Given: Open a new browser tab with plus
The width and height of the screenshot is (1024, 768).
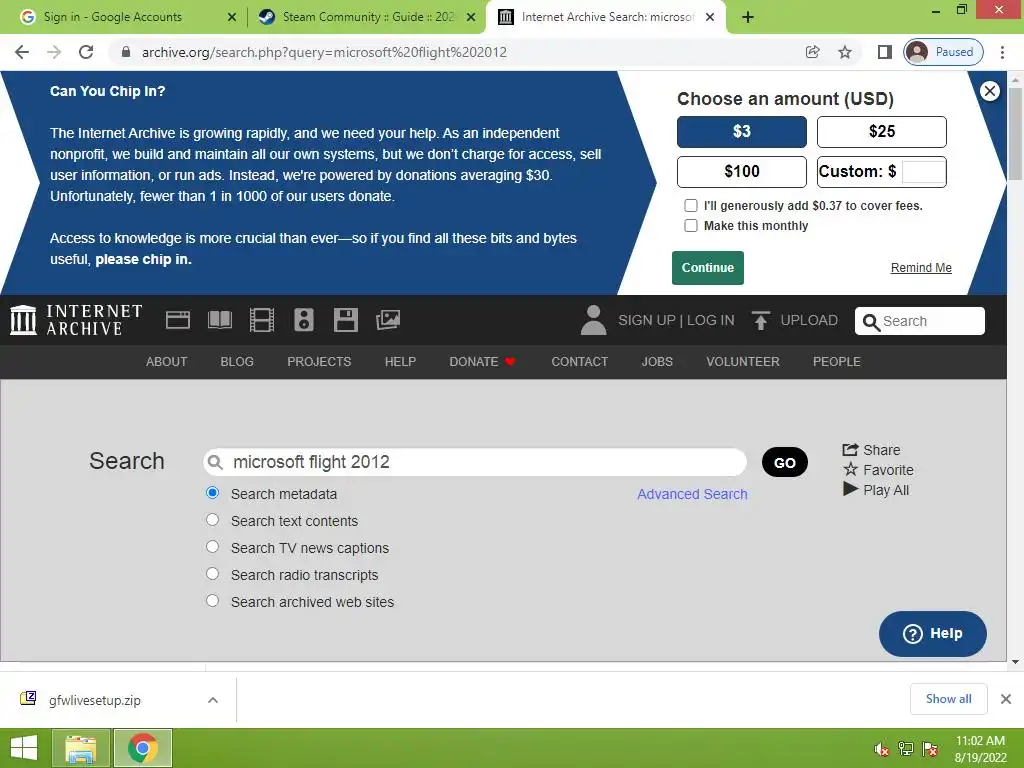Looking at the screenshot, I should [x=748, y=17].
